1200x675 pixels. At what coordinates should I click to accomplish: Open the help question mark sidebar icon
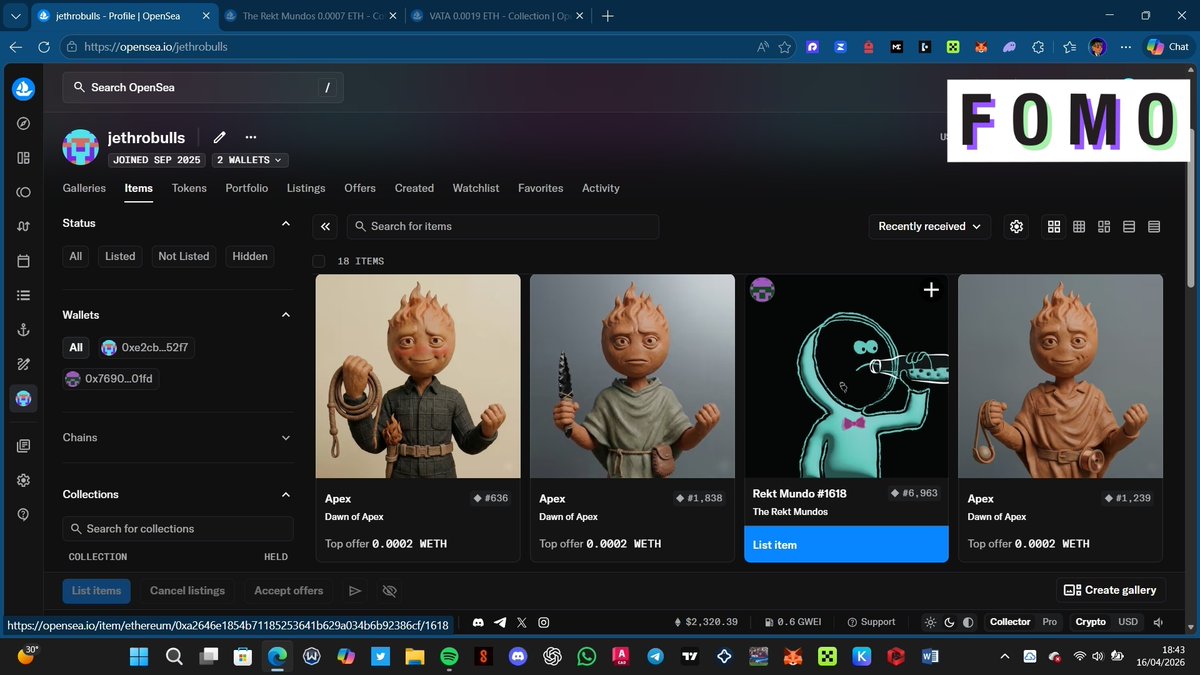click(23, 514)
